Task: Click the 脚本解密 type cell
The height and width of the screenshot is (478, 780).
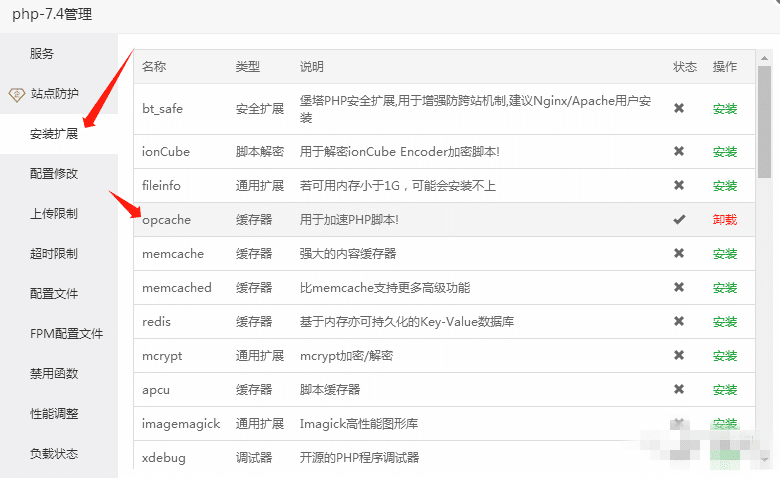Action: (260, 152)
